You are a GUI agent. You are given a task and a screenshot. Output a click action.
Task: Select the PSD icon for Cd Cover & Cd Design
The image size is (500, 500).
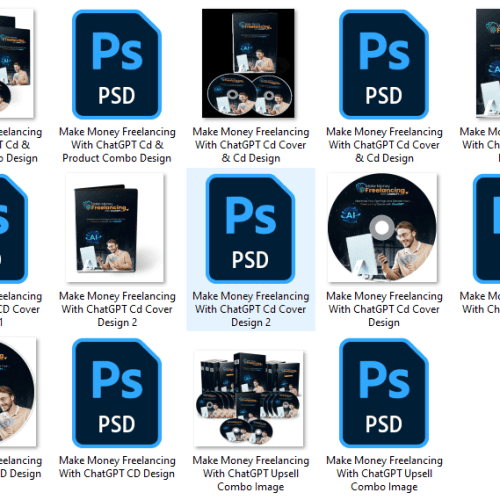pyautogui.click(x=384, y=64)
